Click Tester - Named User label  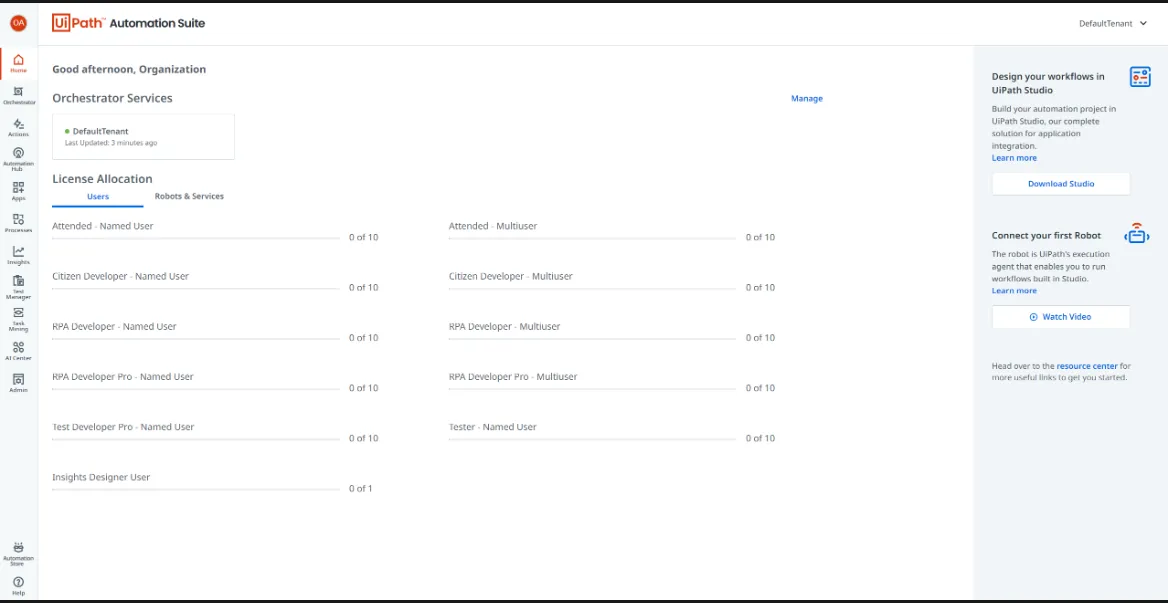(x=492, y=427)
